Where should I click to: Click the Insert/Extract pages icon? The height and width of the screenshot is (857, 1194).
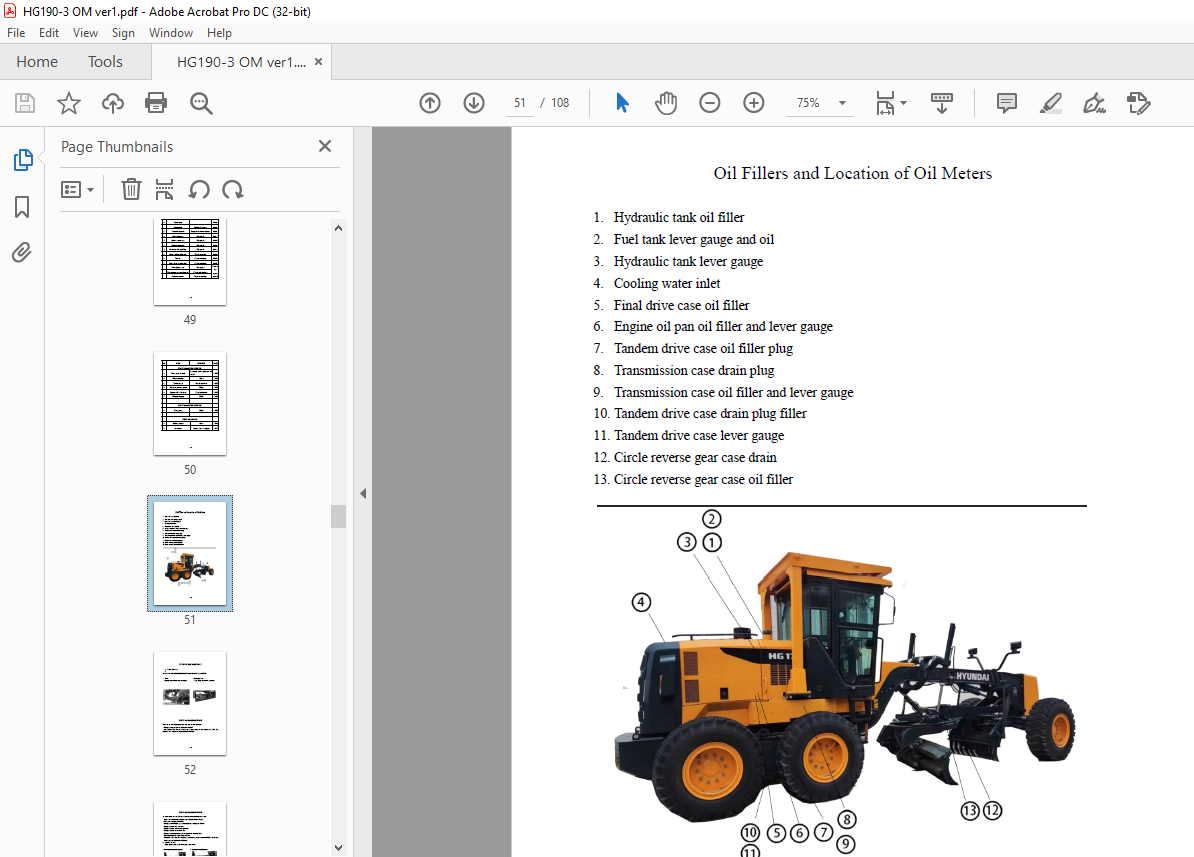[164, 189]
